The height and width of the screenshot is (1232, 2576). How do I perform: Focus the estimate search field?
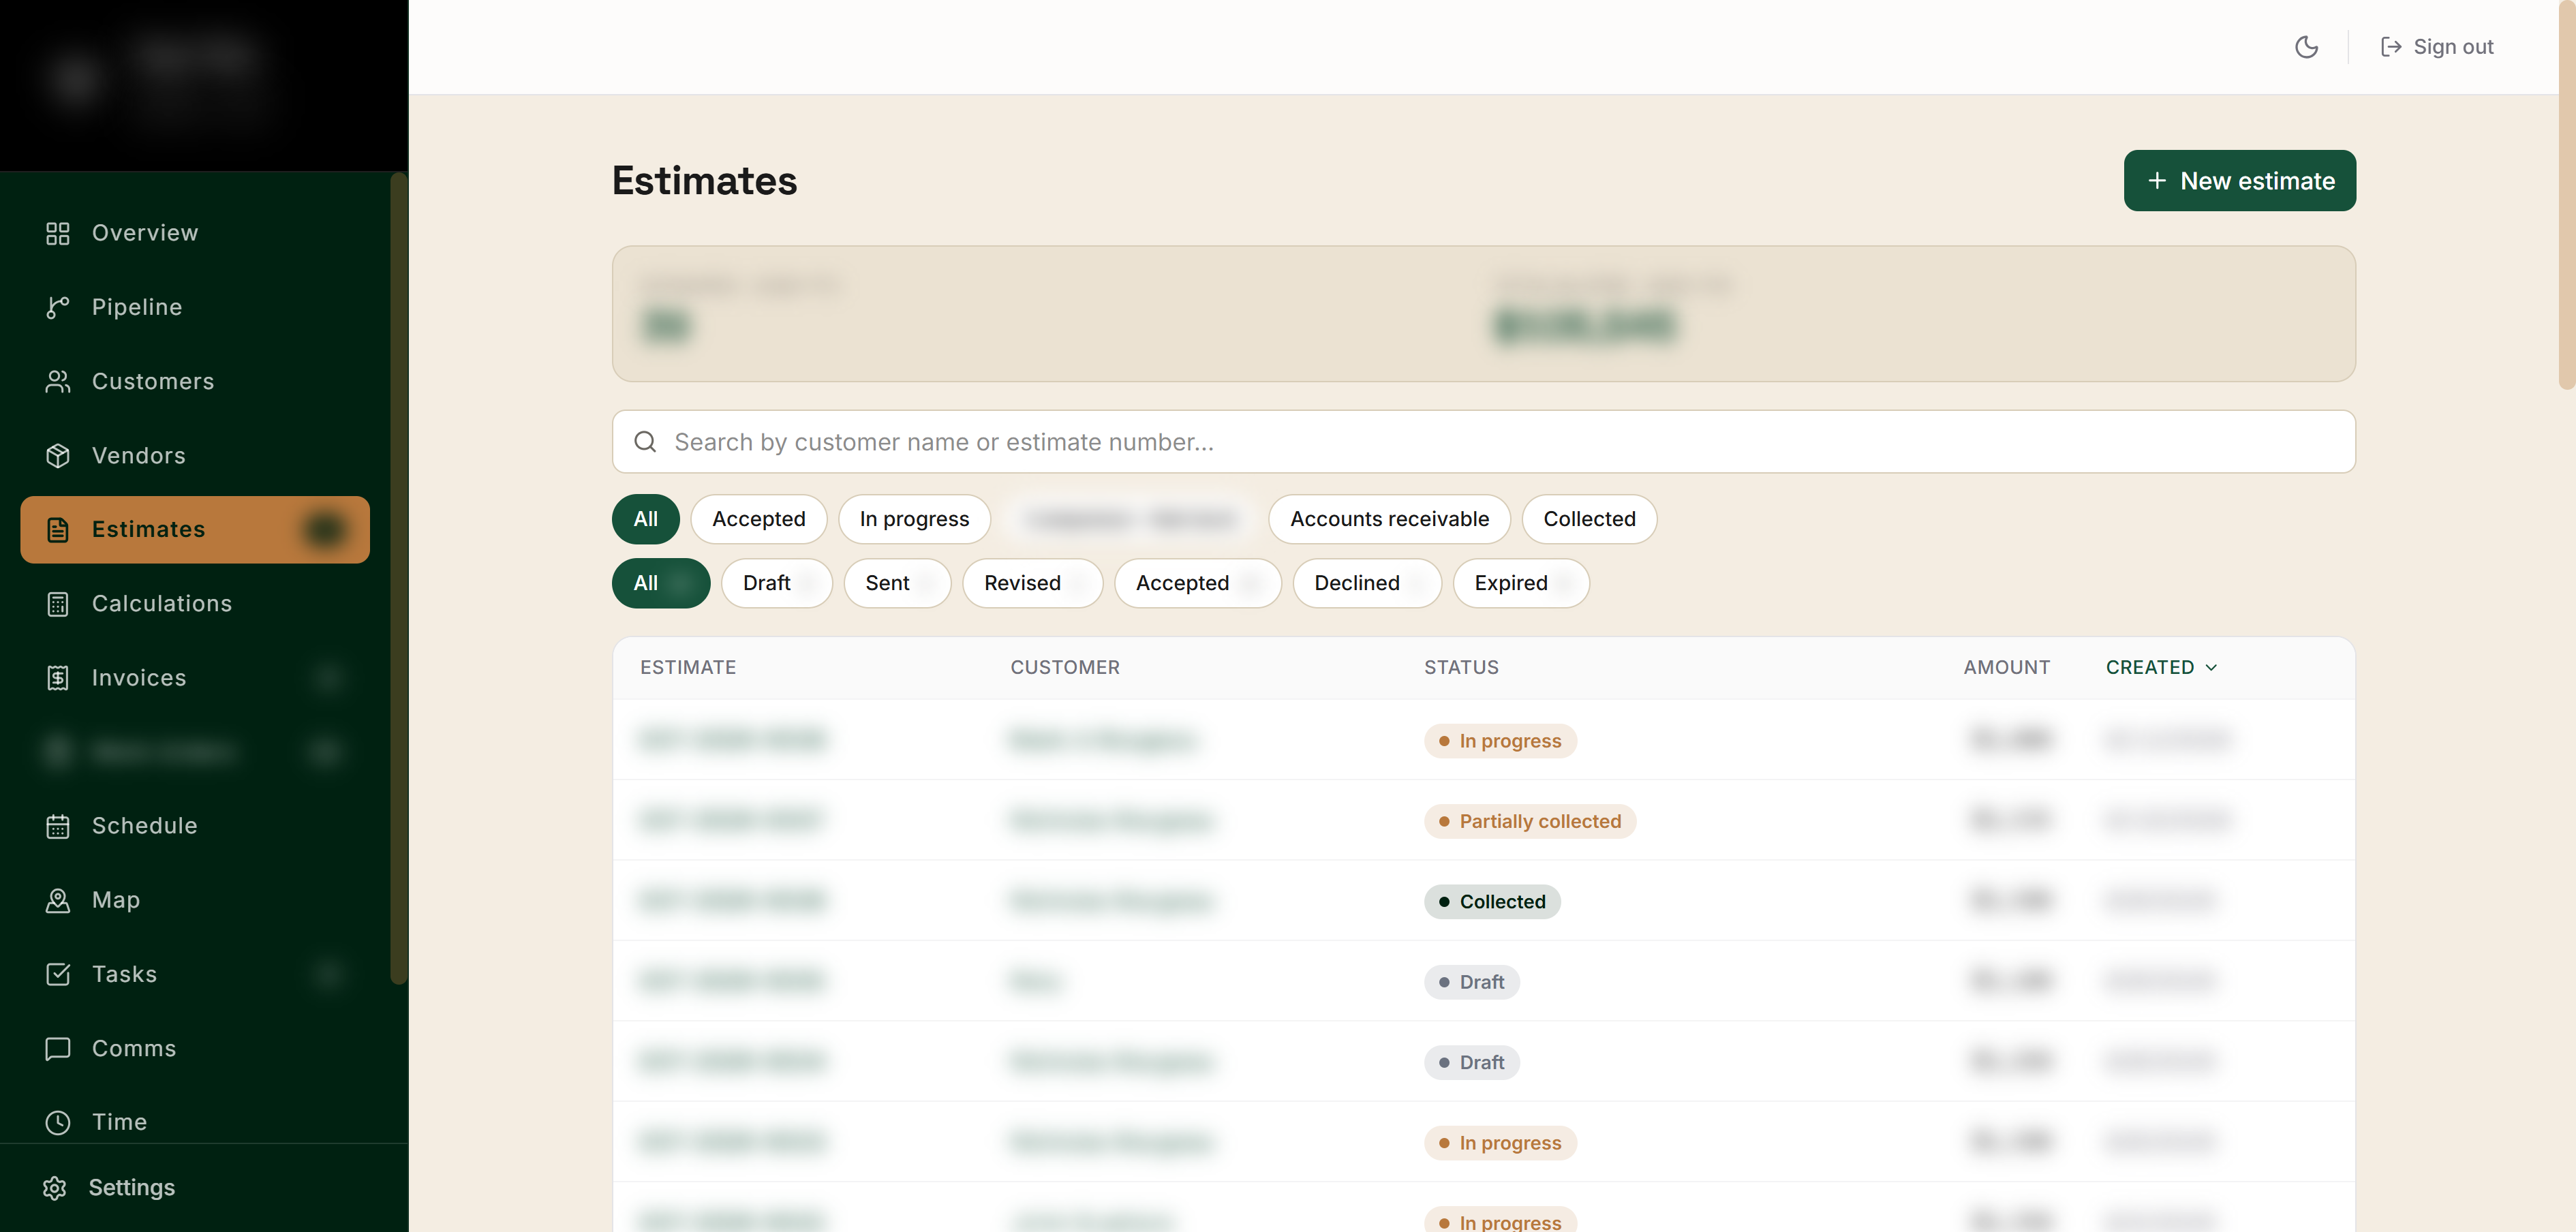(1483, 442)
